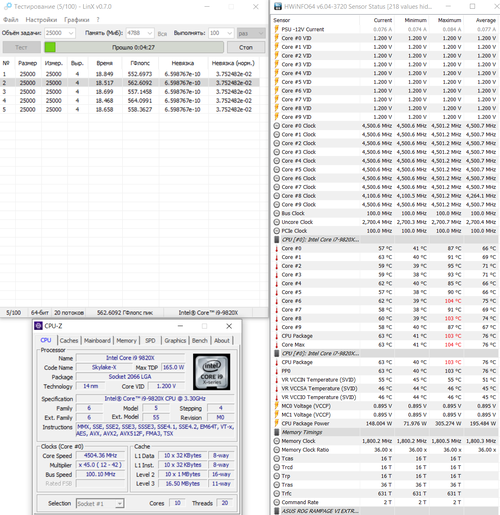This screenshot has height=515, width=500.
Task: Switch to the SPD tab in CPU-Z
Action: [x=150, y=340]
